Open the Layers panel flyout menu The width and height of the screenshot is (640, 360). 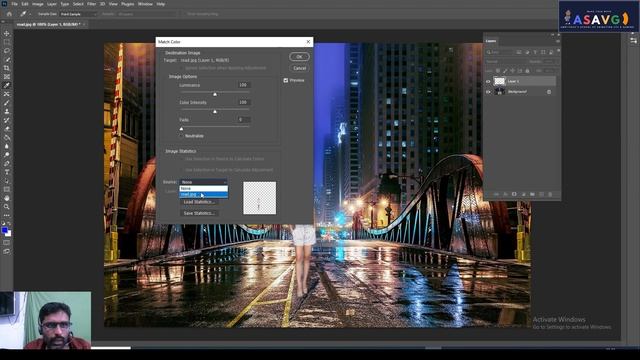pyautogui.click(x=558, y=41)
